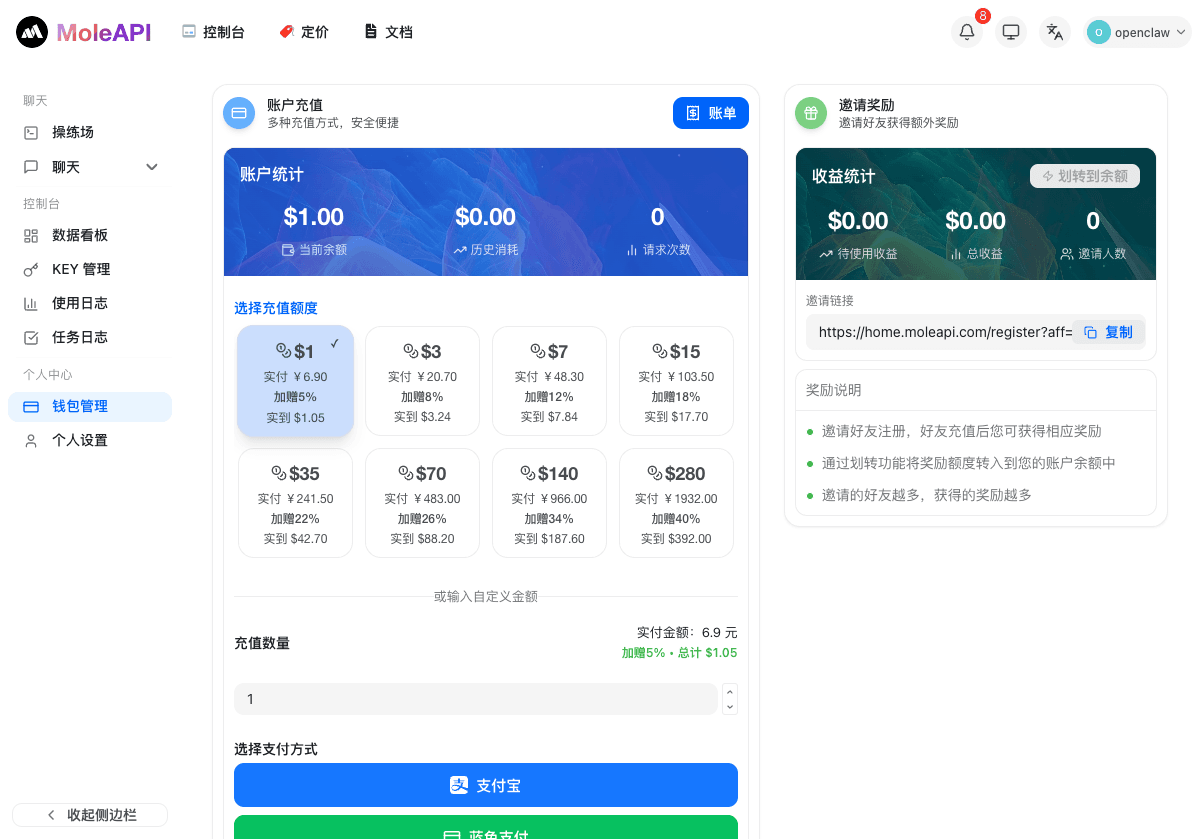
Task: Open the language switcher icon
Action: (x=1054, y=31)
